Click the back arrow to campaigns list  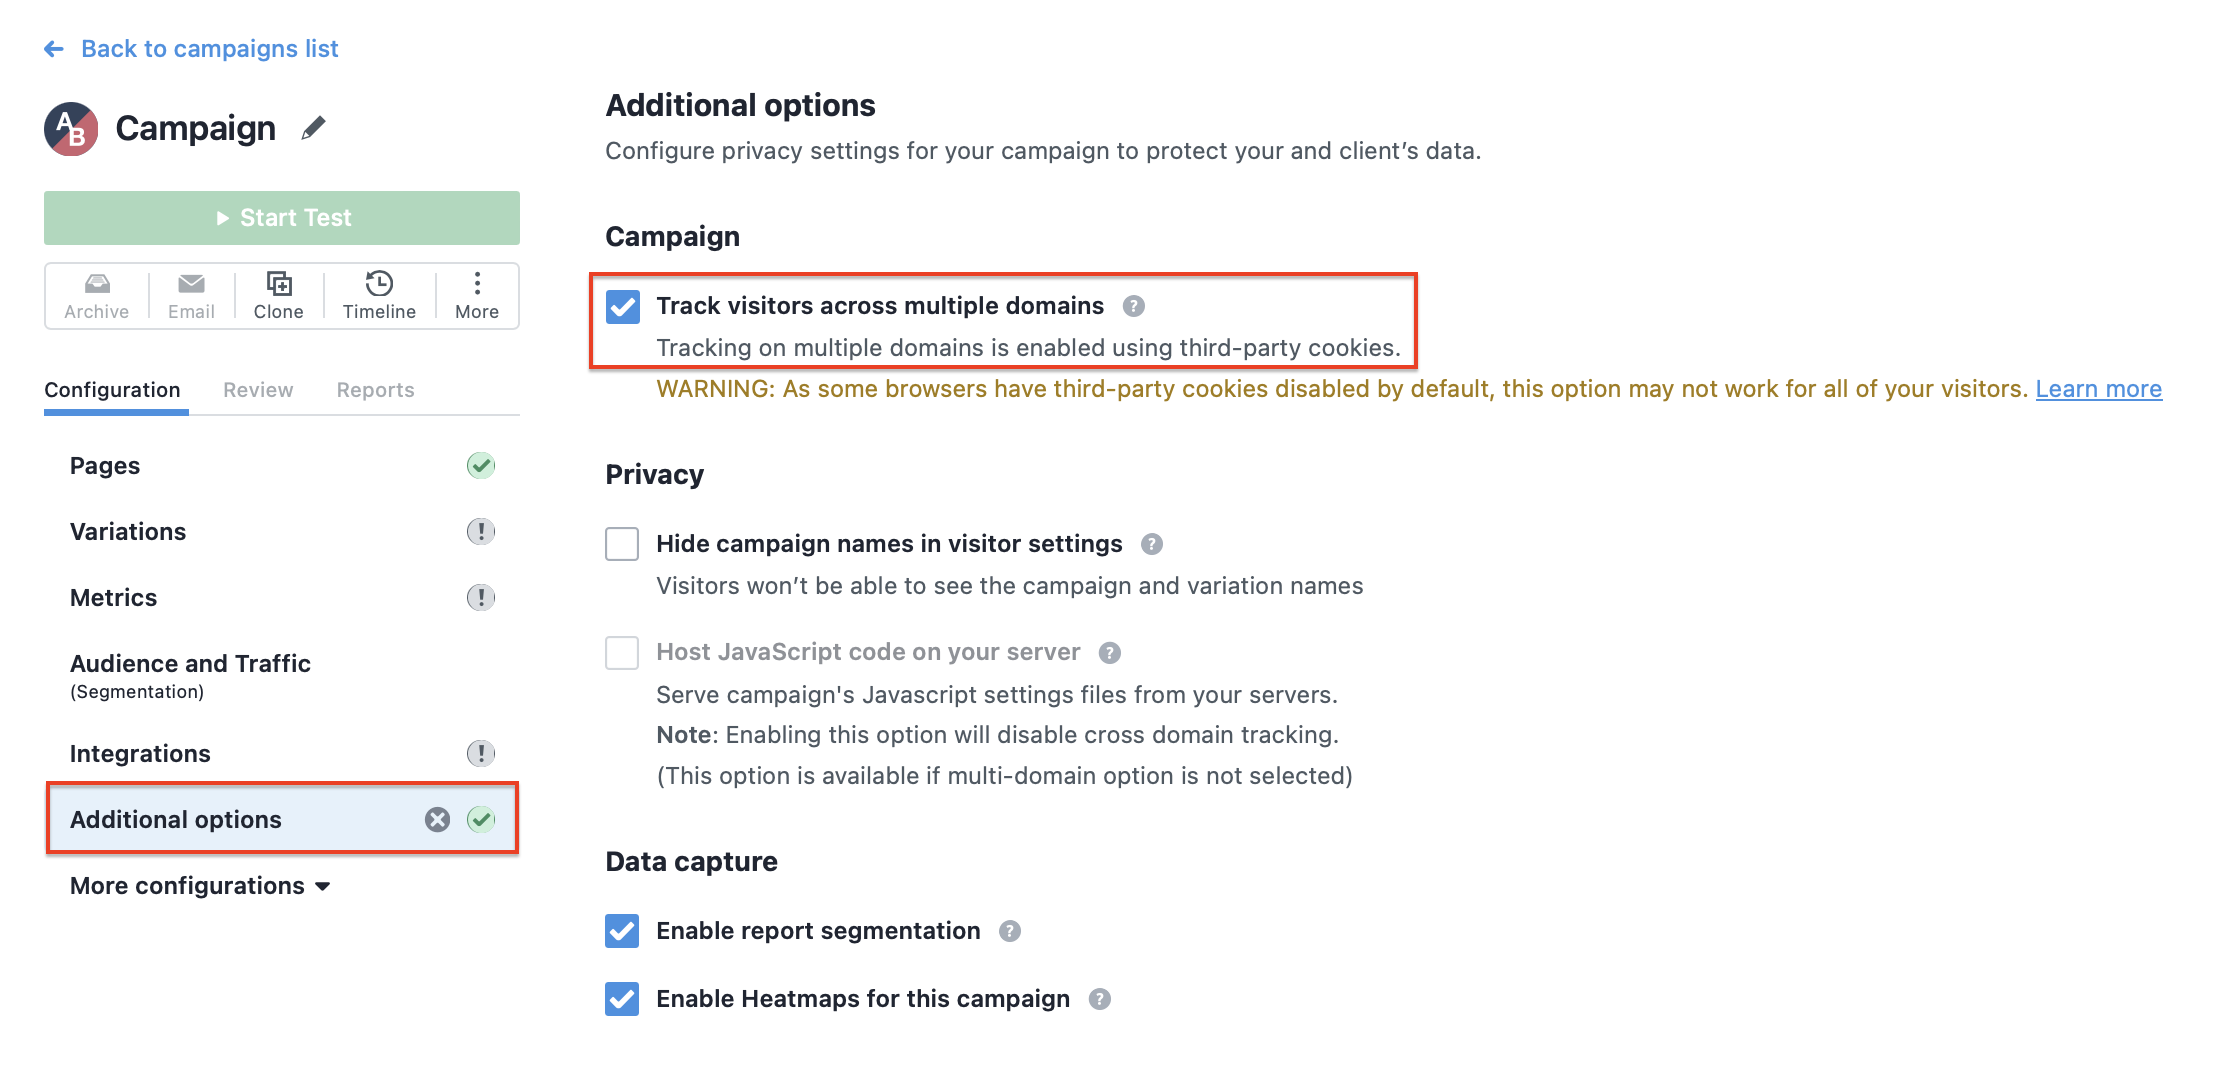(x=54, y=49)
